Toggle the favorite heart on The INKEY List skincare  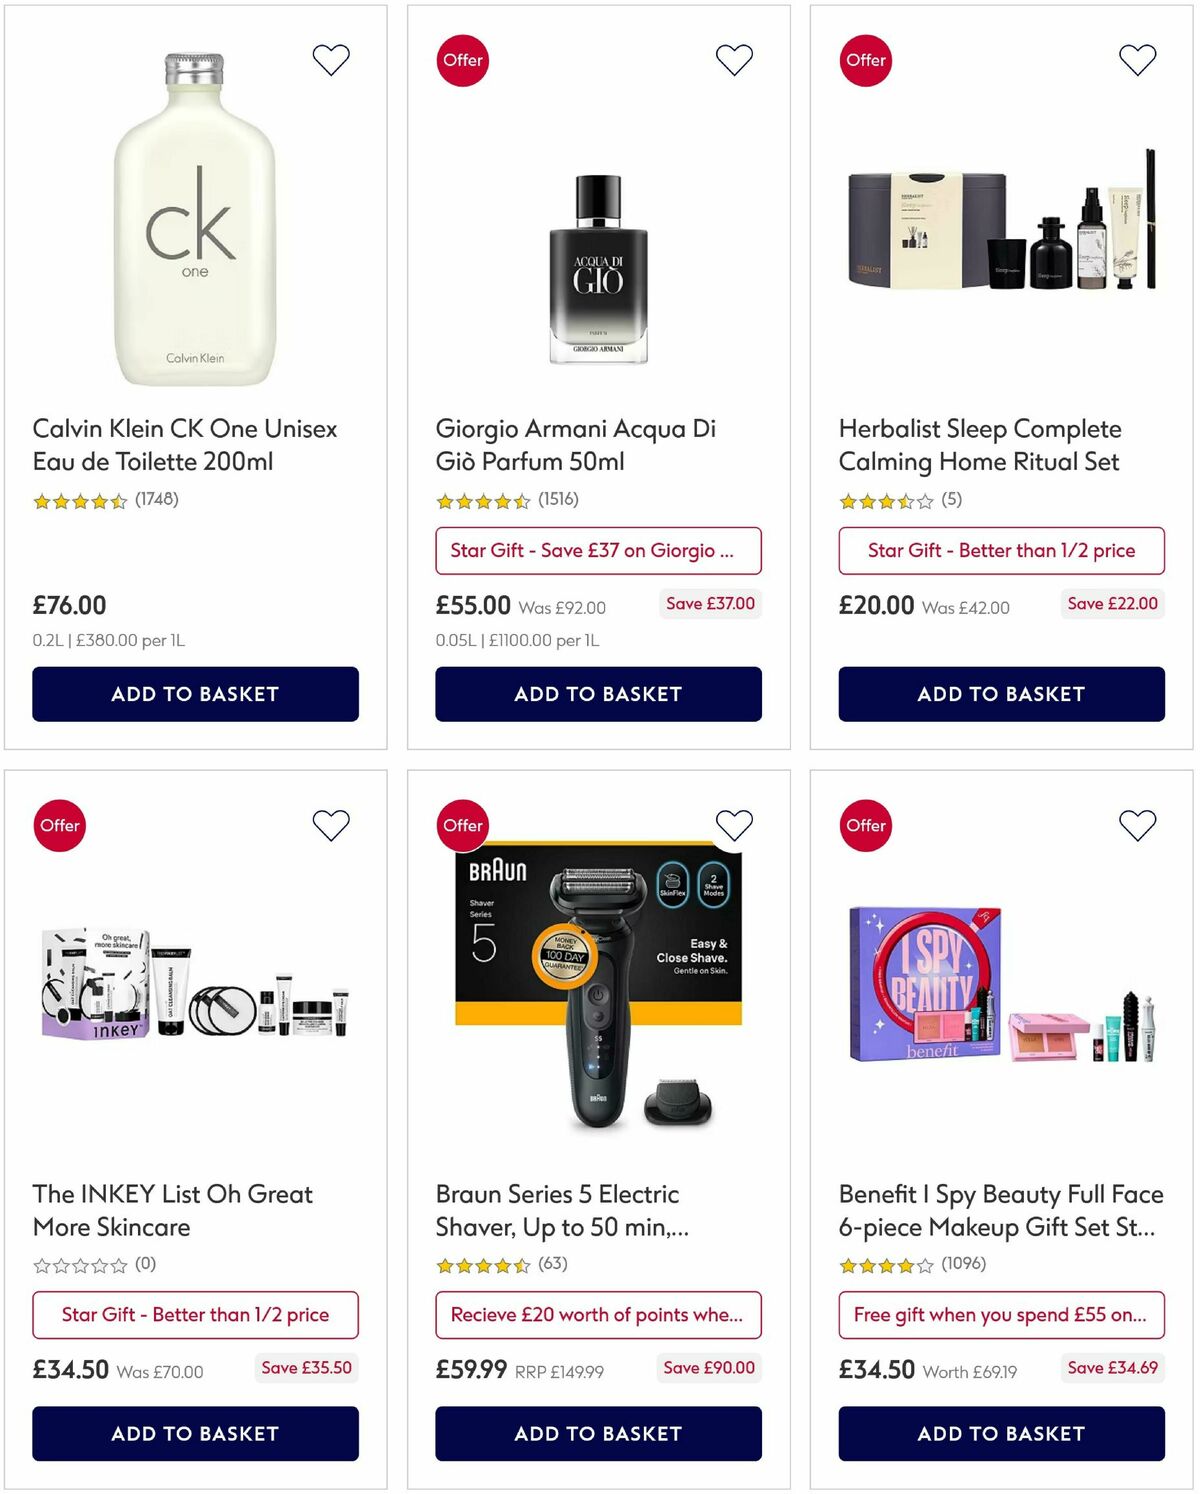[x=330, y=825]
